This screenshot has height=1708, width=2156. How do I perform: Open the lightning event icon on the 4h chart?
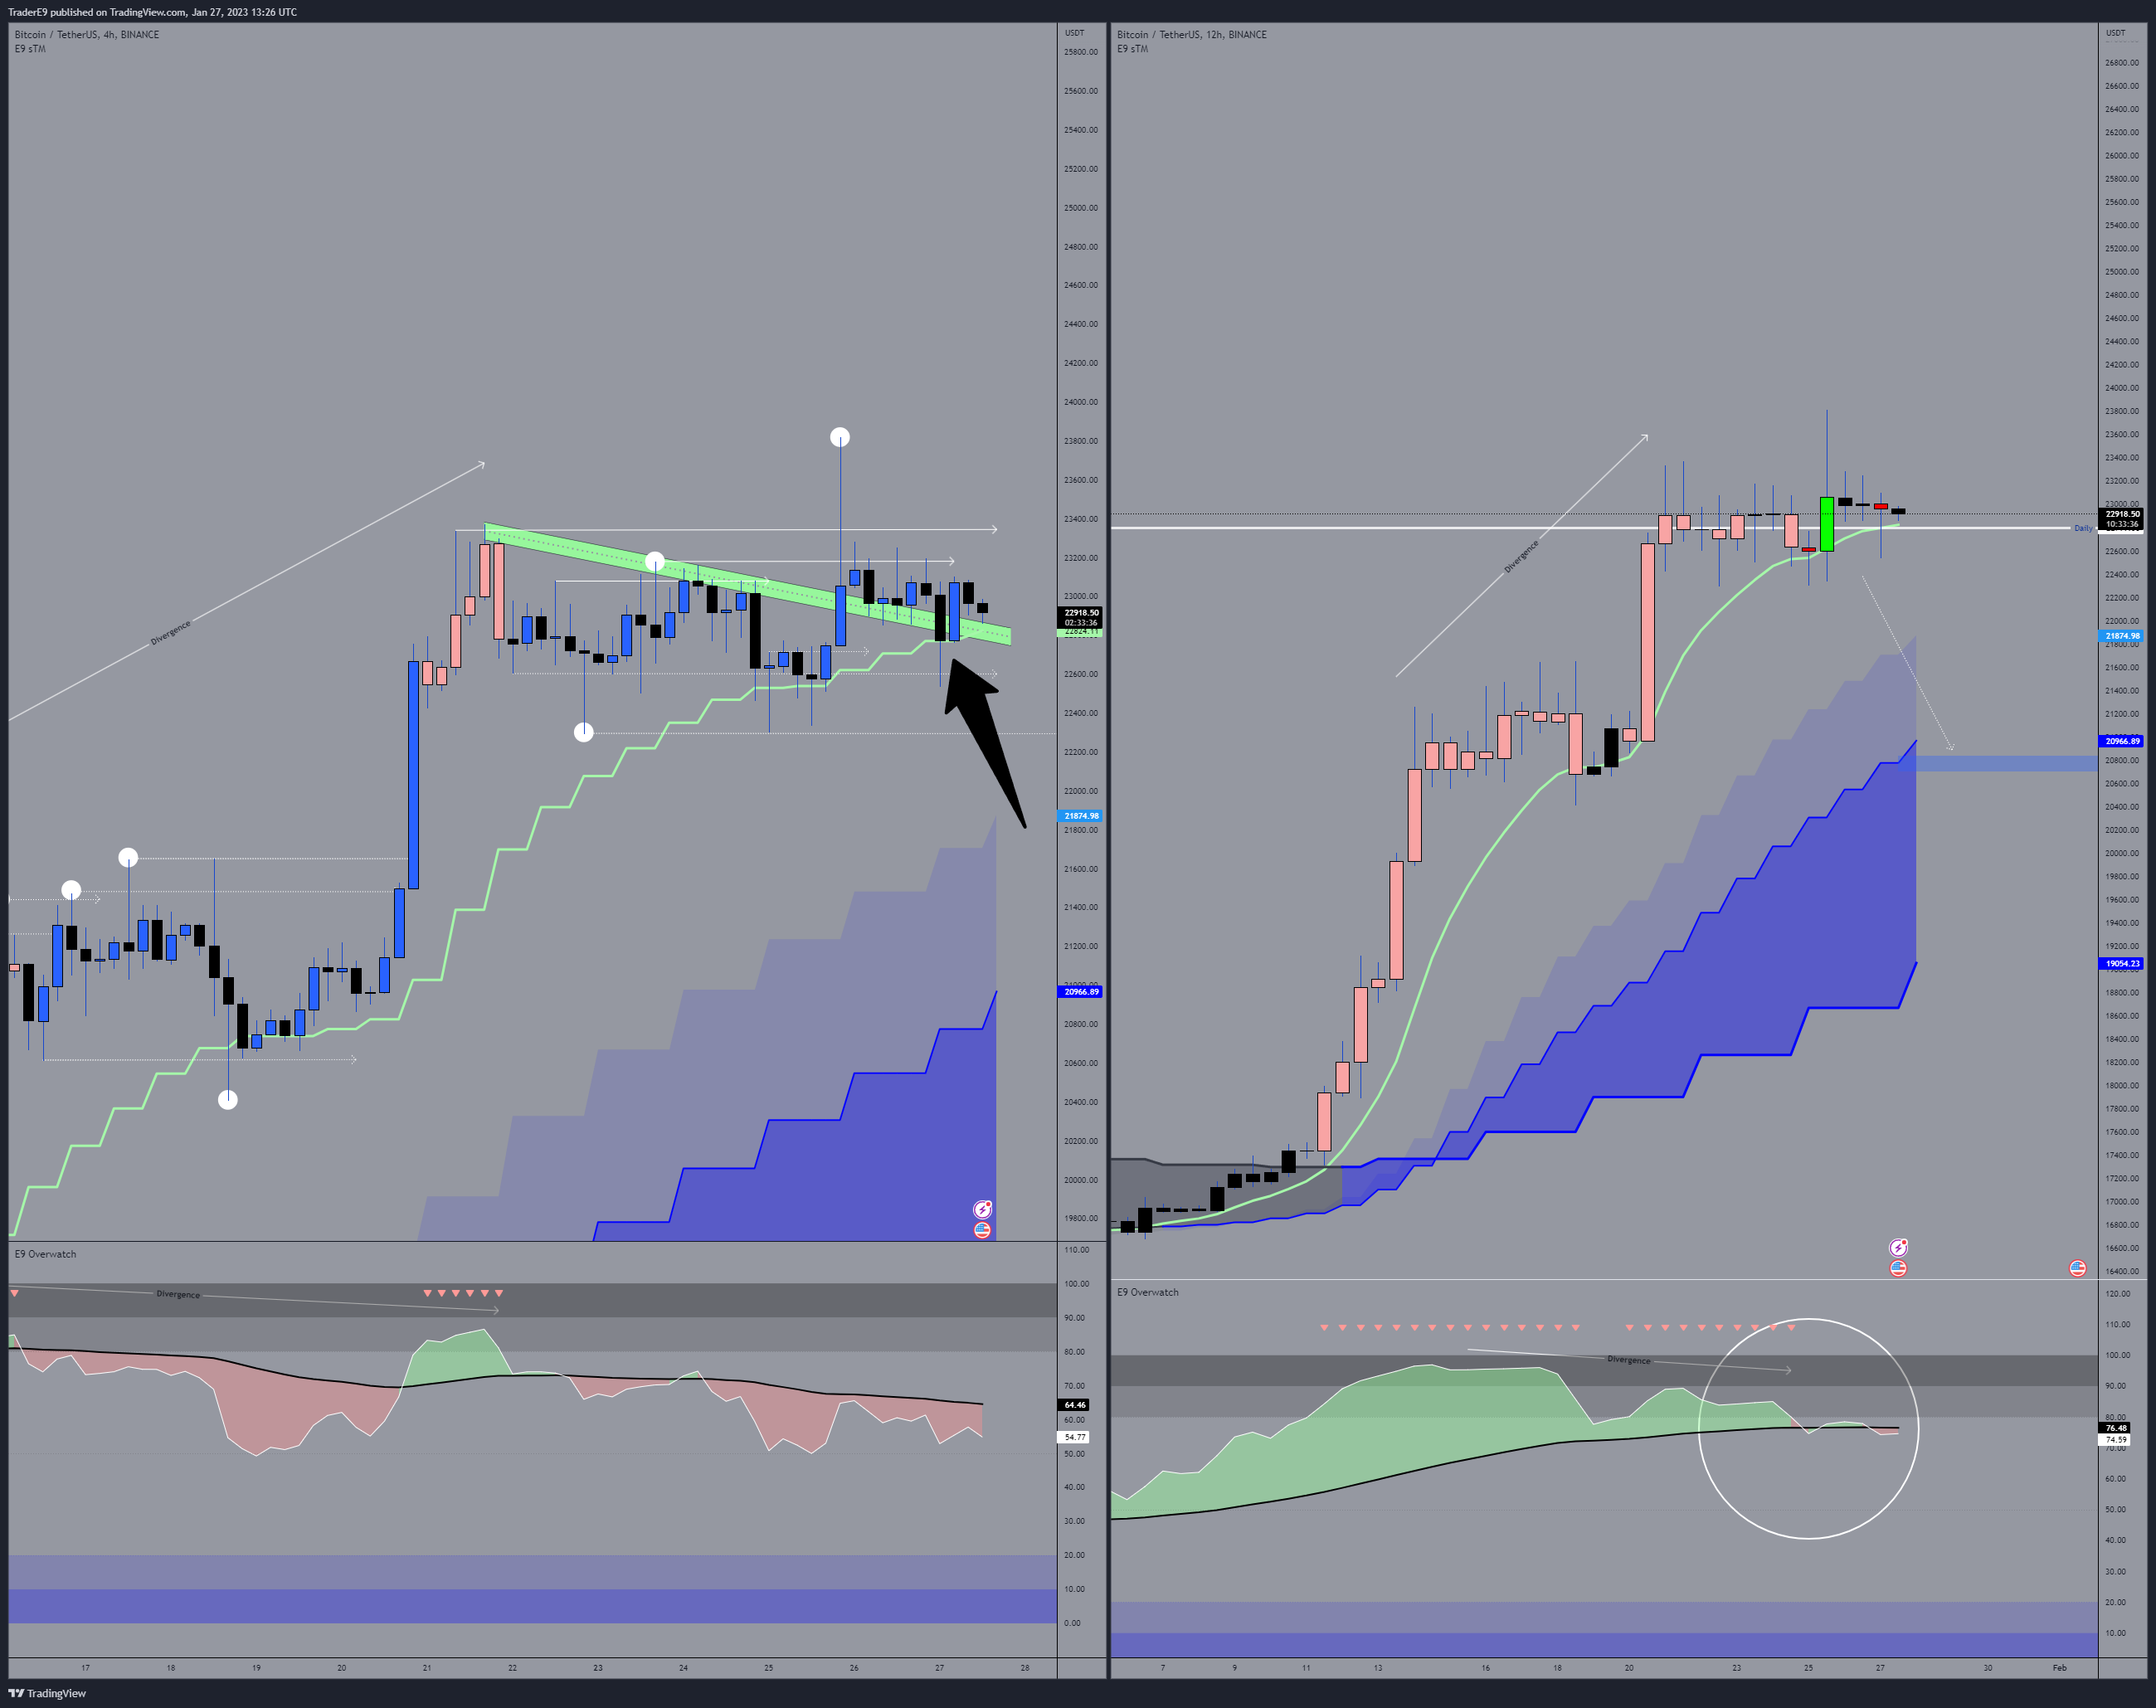point(983,1209)
